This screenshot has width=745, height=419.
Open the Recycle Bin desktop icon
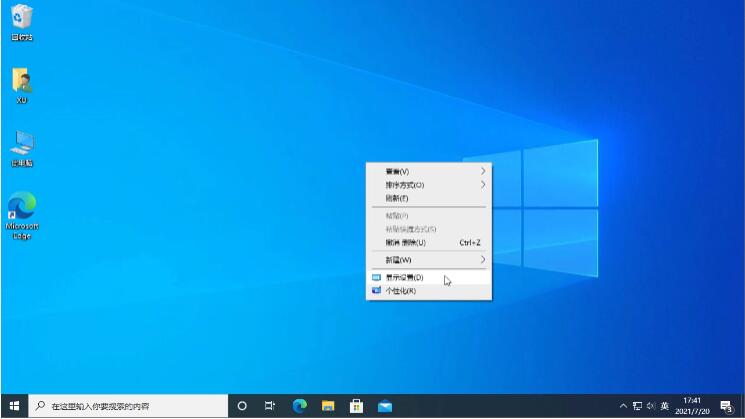(x=21, y=18)
